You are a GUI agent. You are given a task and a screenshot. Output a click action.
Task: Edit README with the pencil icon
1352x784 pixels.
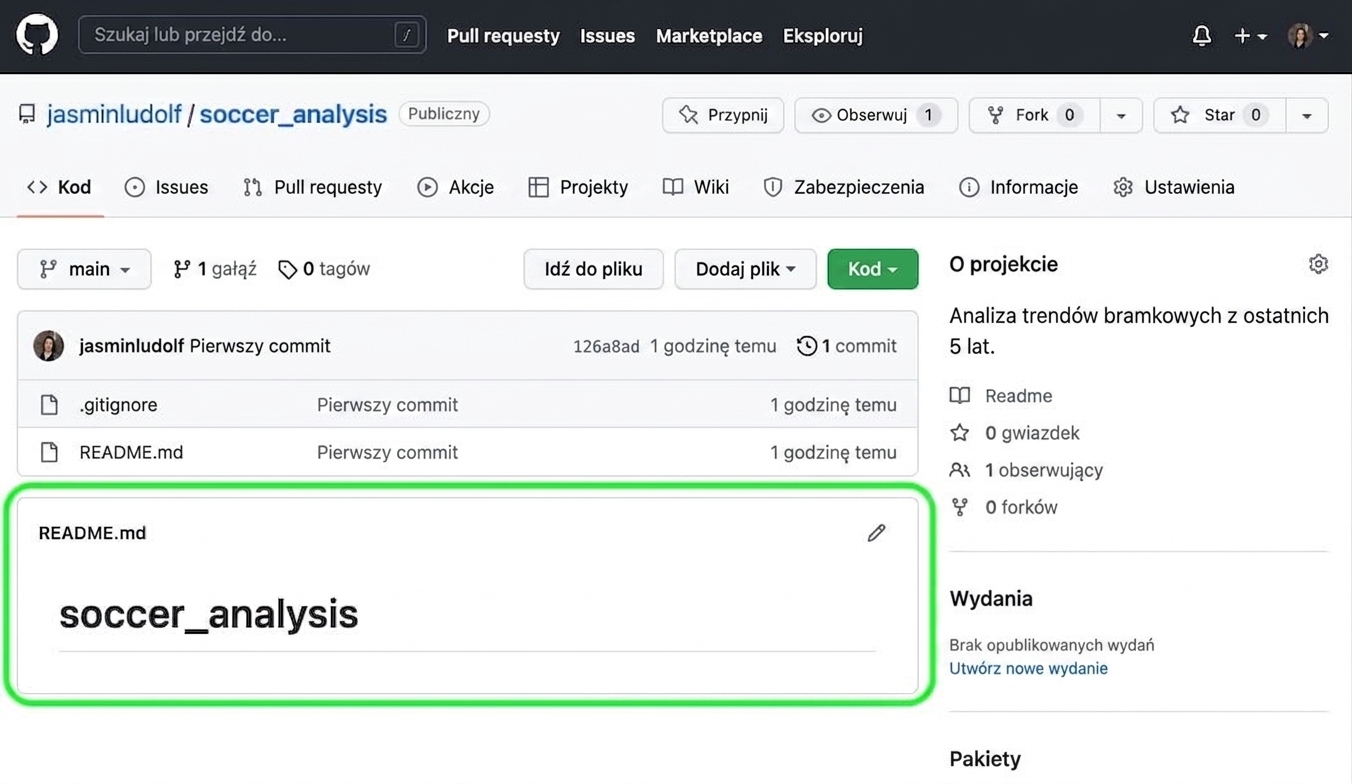(877, 533)
